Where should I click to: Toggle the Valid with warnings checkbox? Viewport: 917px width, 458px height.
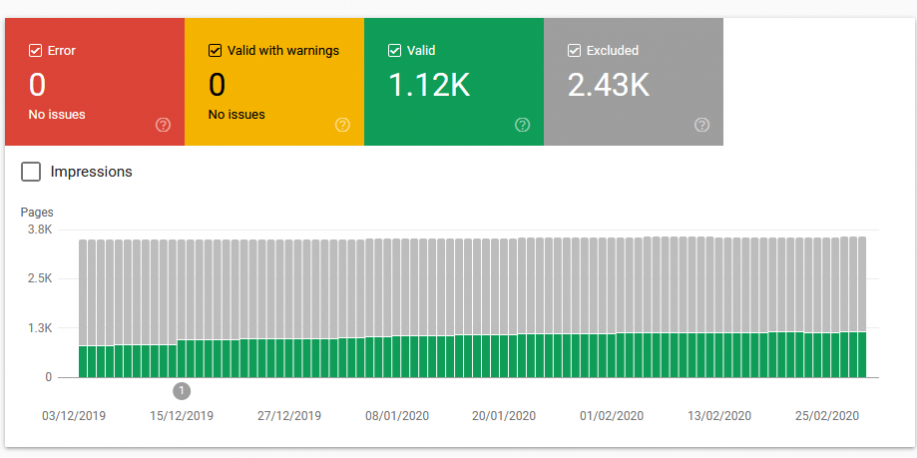pos(215,50)
